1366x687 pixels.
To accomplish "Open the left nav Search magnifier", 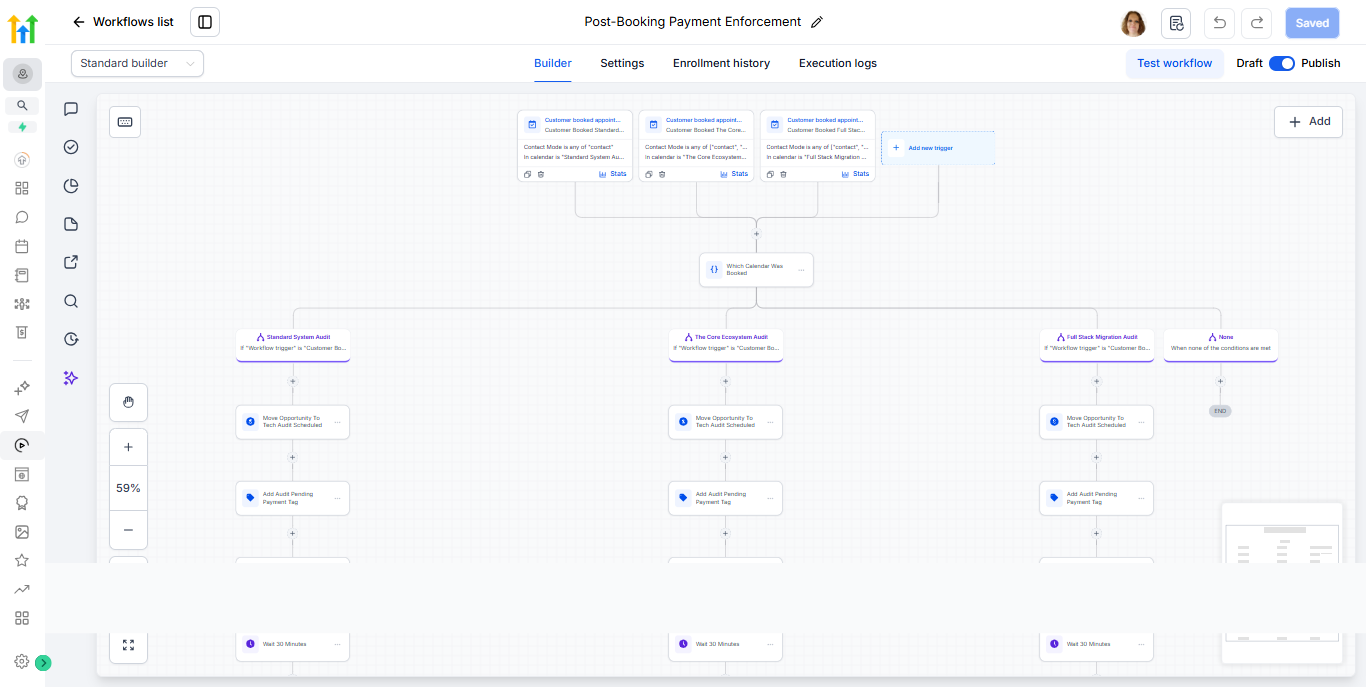I will coord(22,105).
